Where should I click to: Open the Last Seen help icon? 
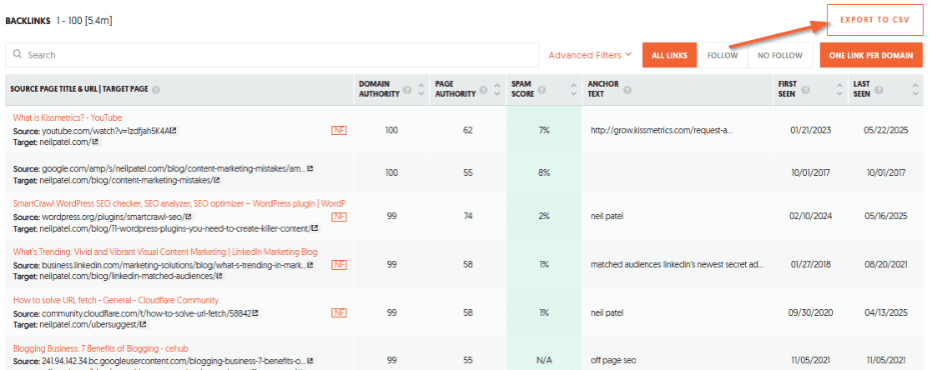coord(879,91)
